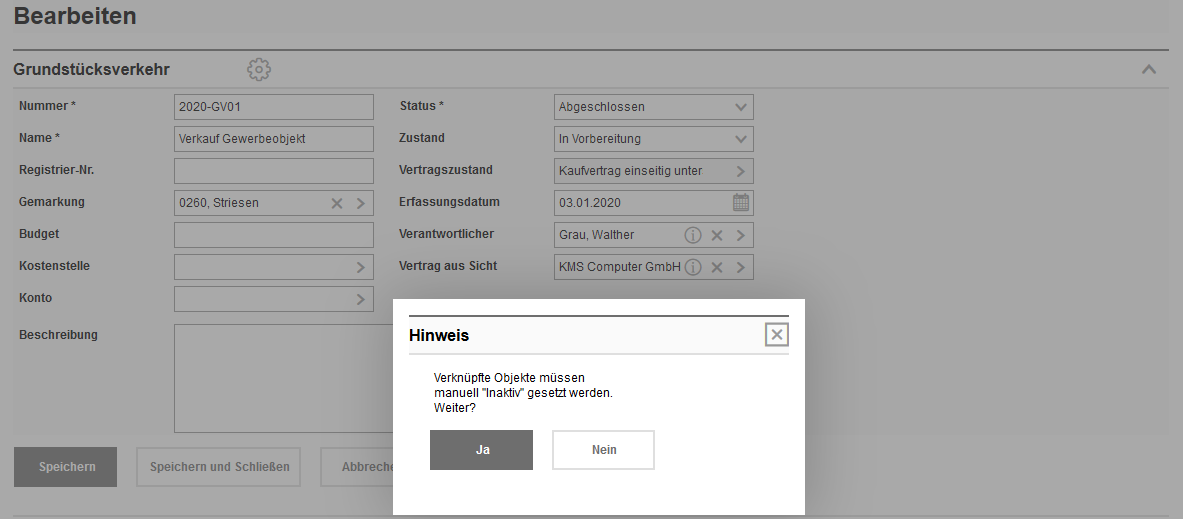This screenshot has height=519, width=1183.
Task: Click into the Registrier-Nr. field
Action: [x=273, y=171]
